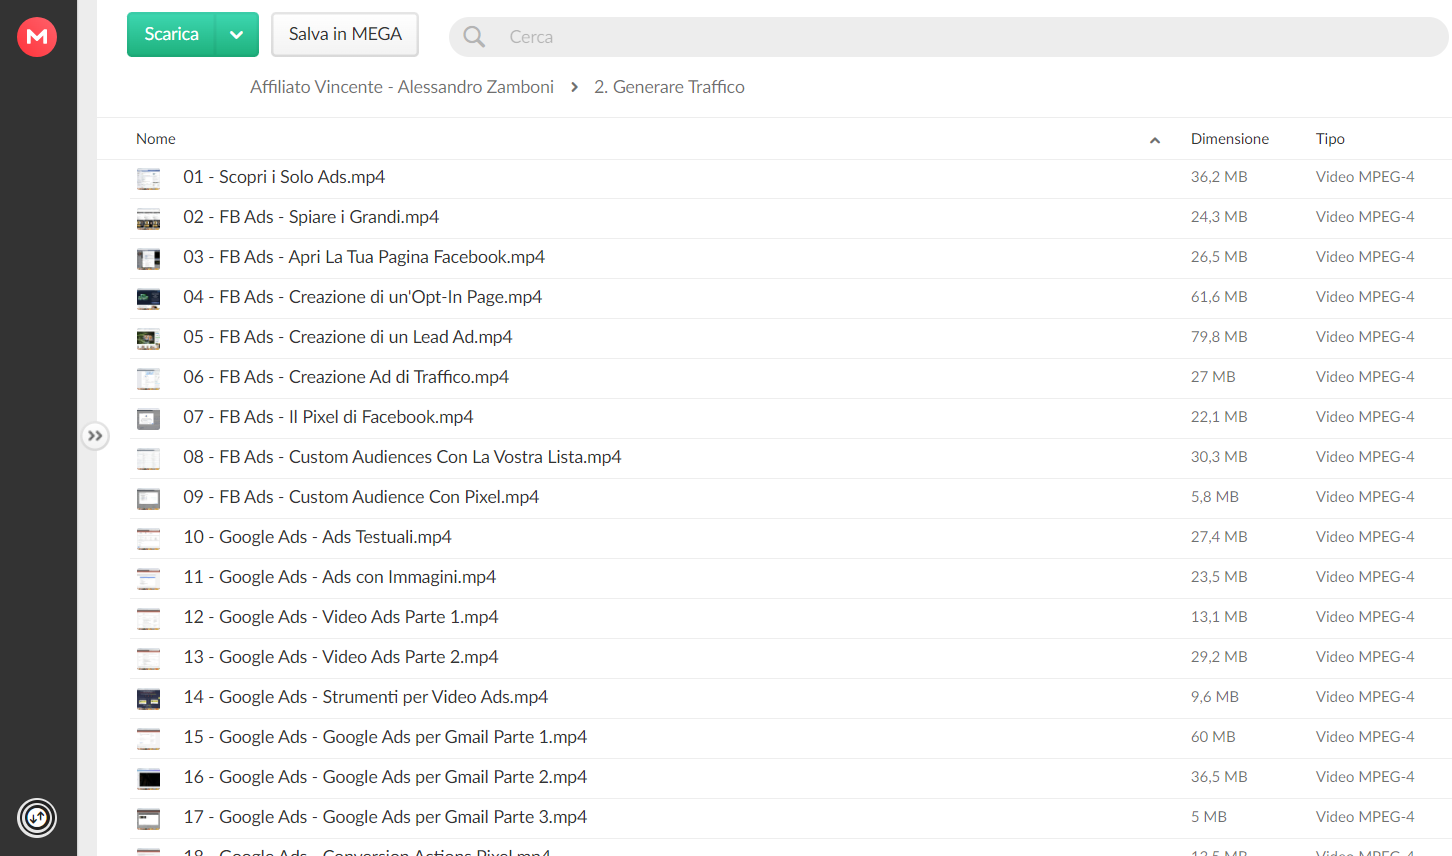Select file 10 - Google Ads - Ads Testuali.mp4
Viewport: 1452px width, 856px height.
click(317, 537)
